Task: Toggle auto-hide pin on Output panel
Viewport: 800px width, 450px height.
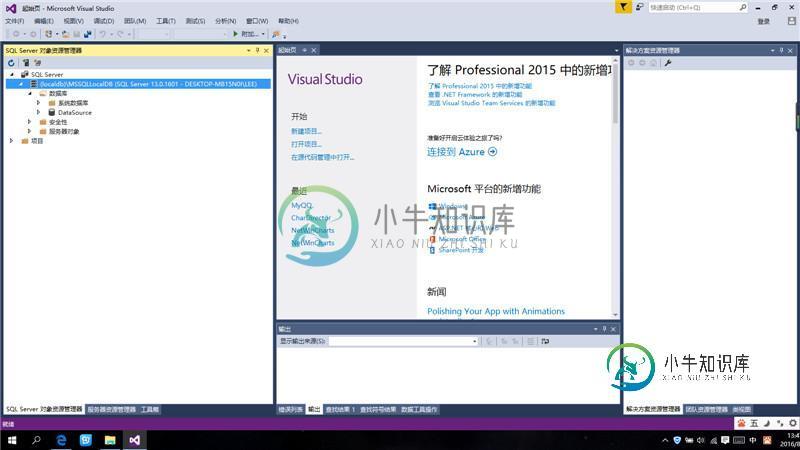Action: tap(604, 329)
